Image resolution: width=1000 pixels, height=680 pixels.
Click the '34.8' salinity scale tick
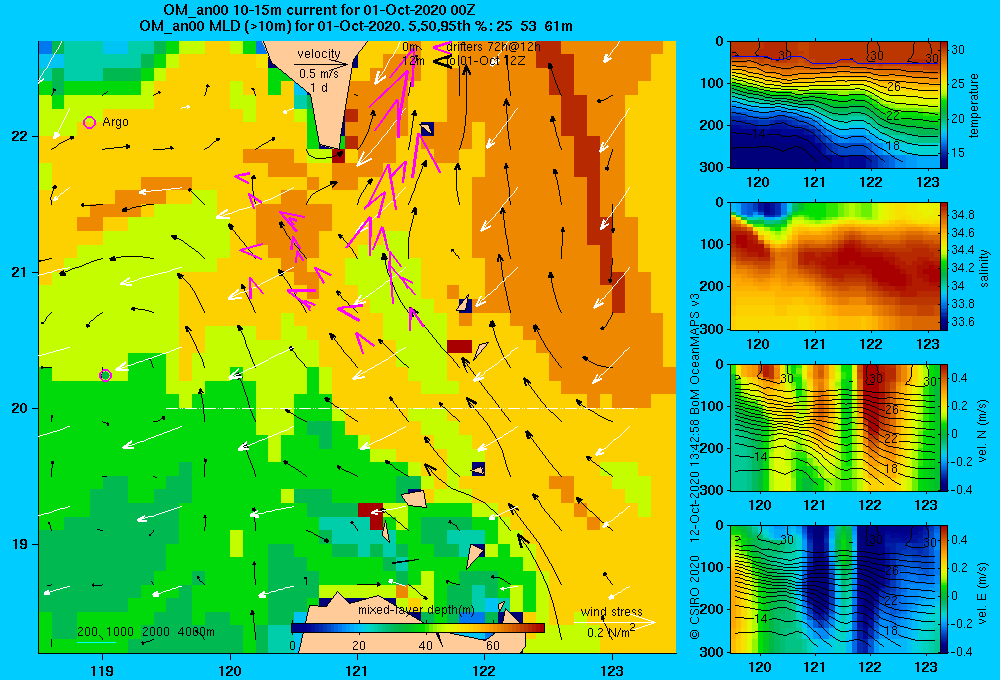pos(963,214)
